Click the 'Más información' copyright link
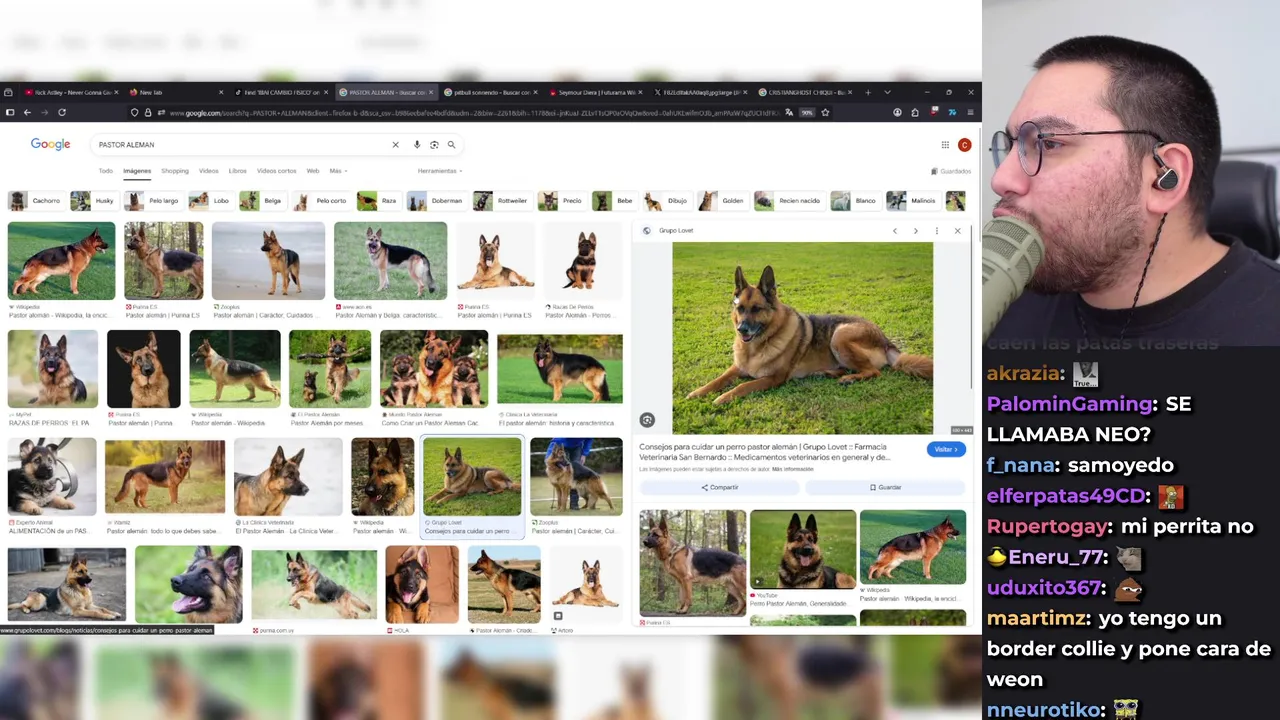1280x720 pixels. pos(792,469)
